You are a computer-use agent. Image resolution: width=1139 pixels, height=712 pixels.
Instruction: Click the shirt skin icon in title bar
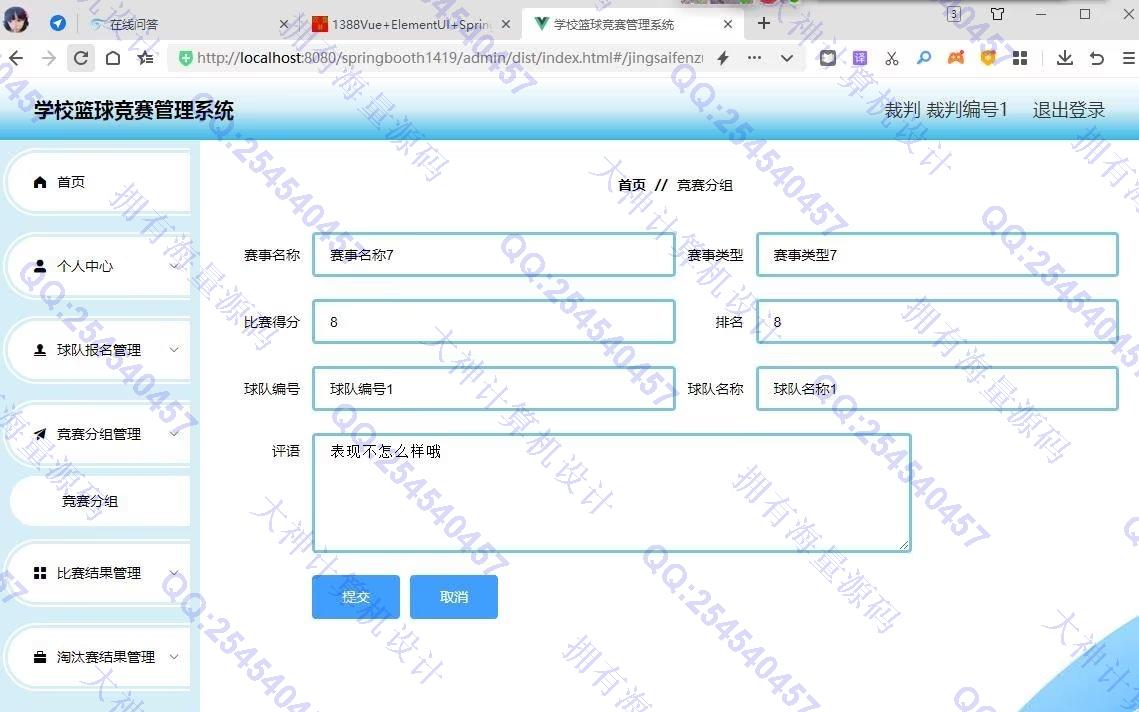pyautogui.click(x=998, y=14)
